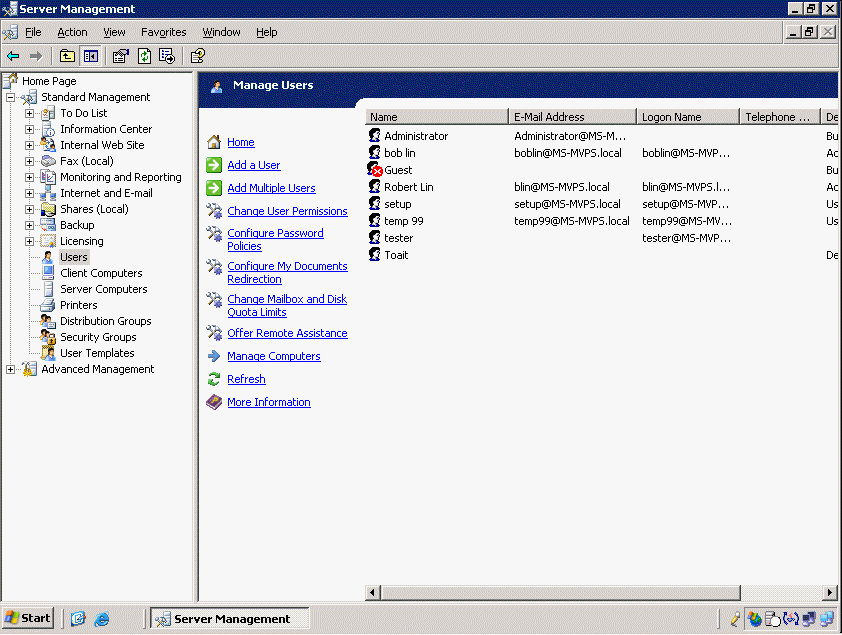842x635 pixels.
Task: Click the Back arrow toolbar button
Action: (13, 56)
